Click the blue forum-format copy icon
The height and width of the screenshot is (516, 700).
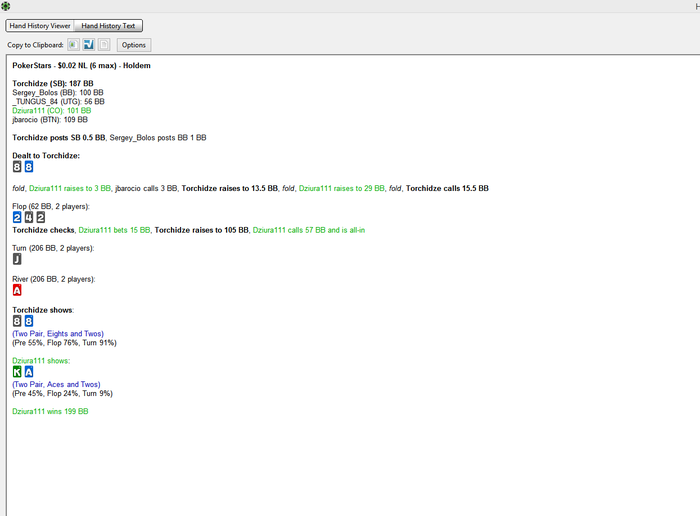click(89, 45)
